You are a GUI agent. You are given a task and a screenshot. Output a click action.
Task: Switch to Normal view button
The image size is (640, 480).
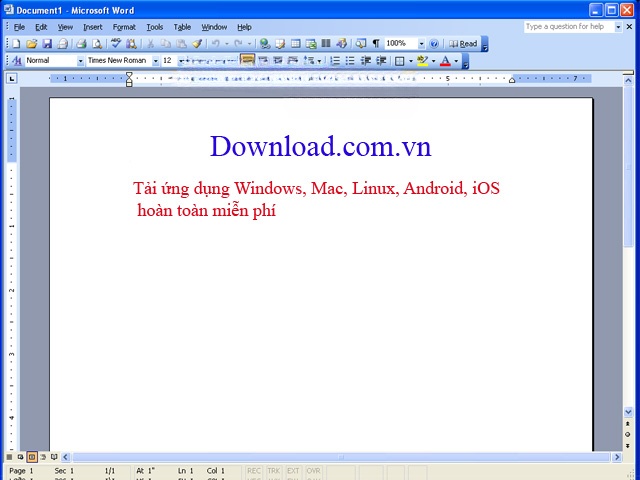9,457
